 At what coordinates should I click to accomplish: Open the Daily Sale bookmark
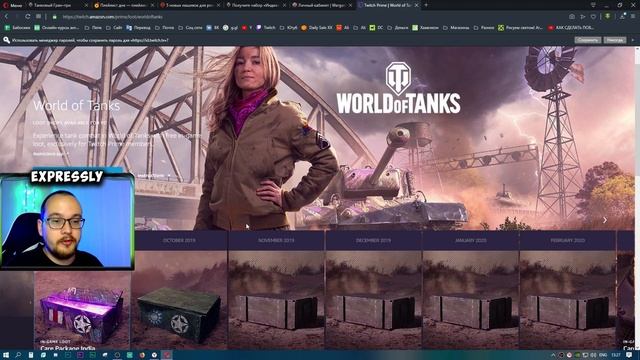(x=317, y=28)
